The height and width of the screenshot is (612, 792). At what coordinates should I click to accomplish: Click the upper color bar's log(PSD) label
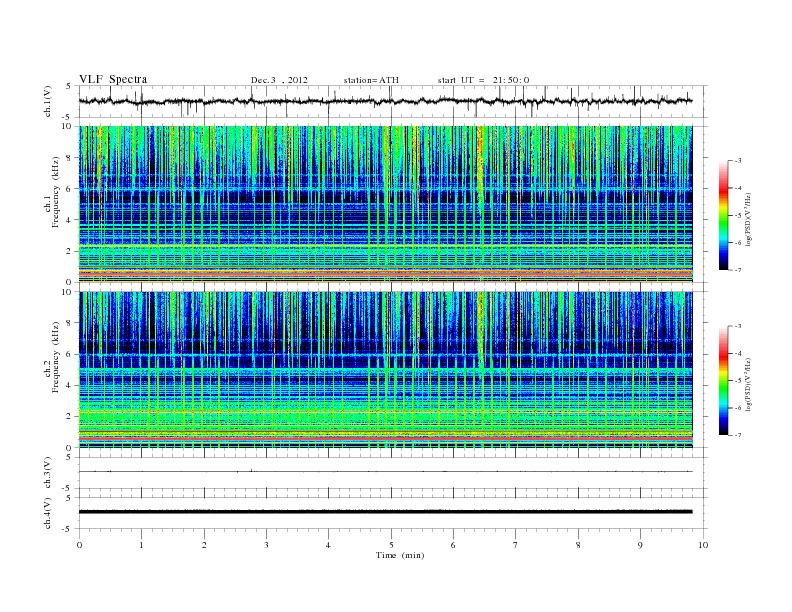(x=749, y=220)
